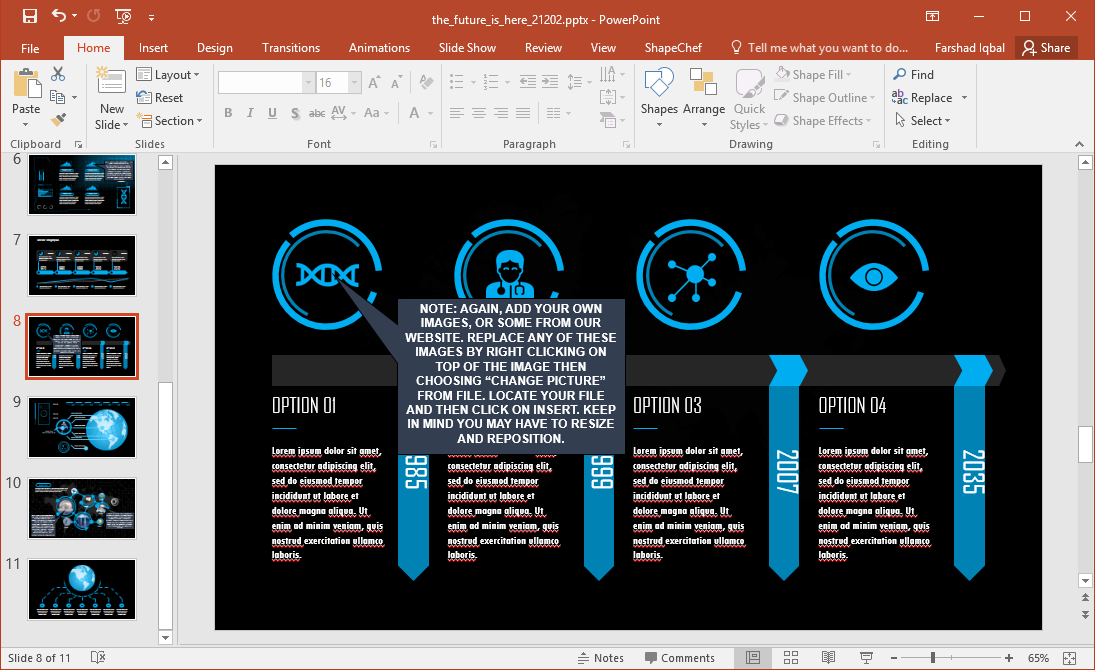
Task: Increase font size with the large A
Action: (x=374, y=82)
